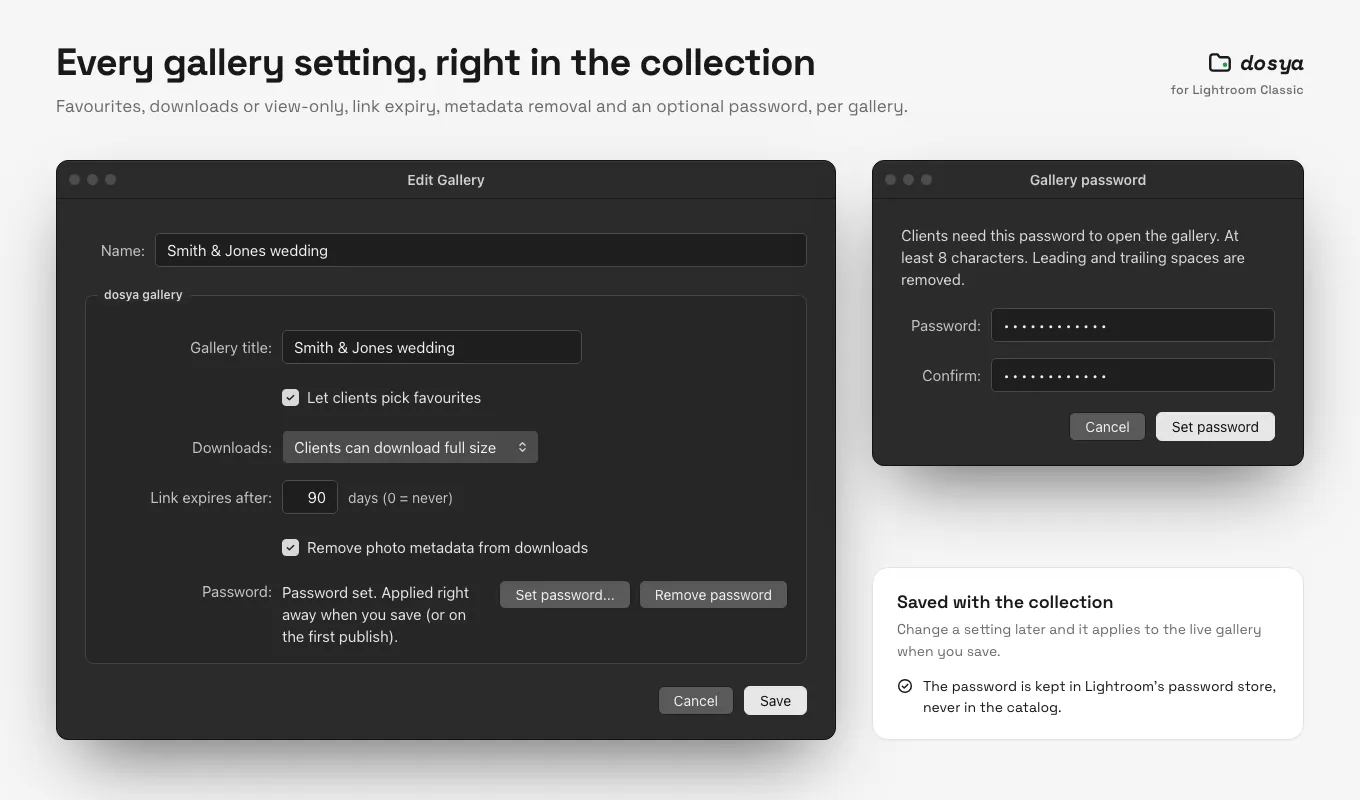Click the 'Downloads:' label
Image resolution: width=1360 pixels, height=800 pixels.
(x=232, y=448)
